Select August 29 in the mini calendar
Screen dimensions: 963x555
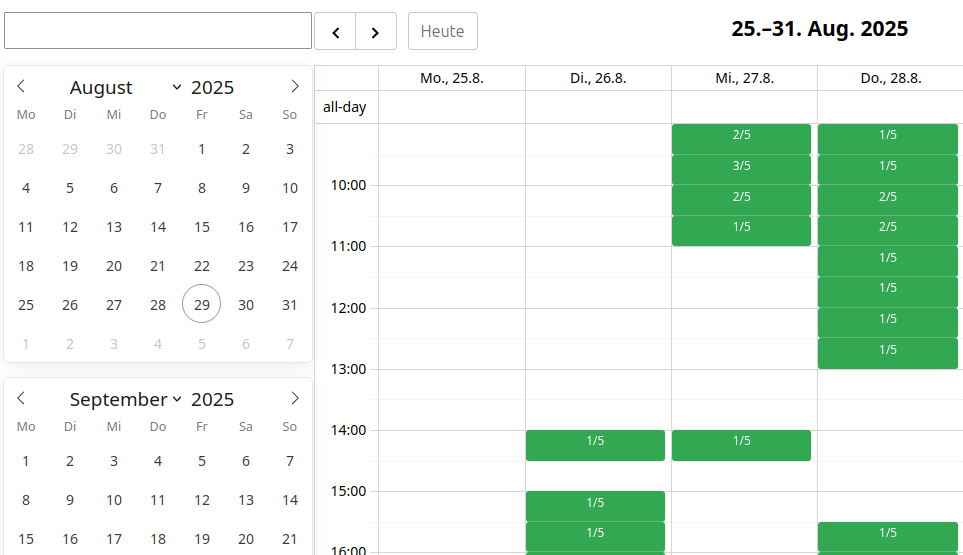[x=202, y=304]
